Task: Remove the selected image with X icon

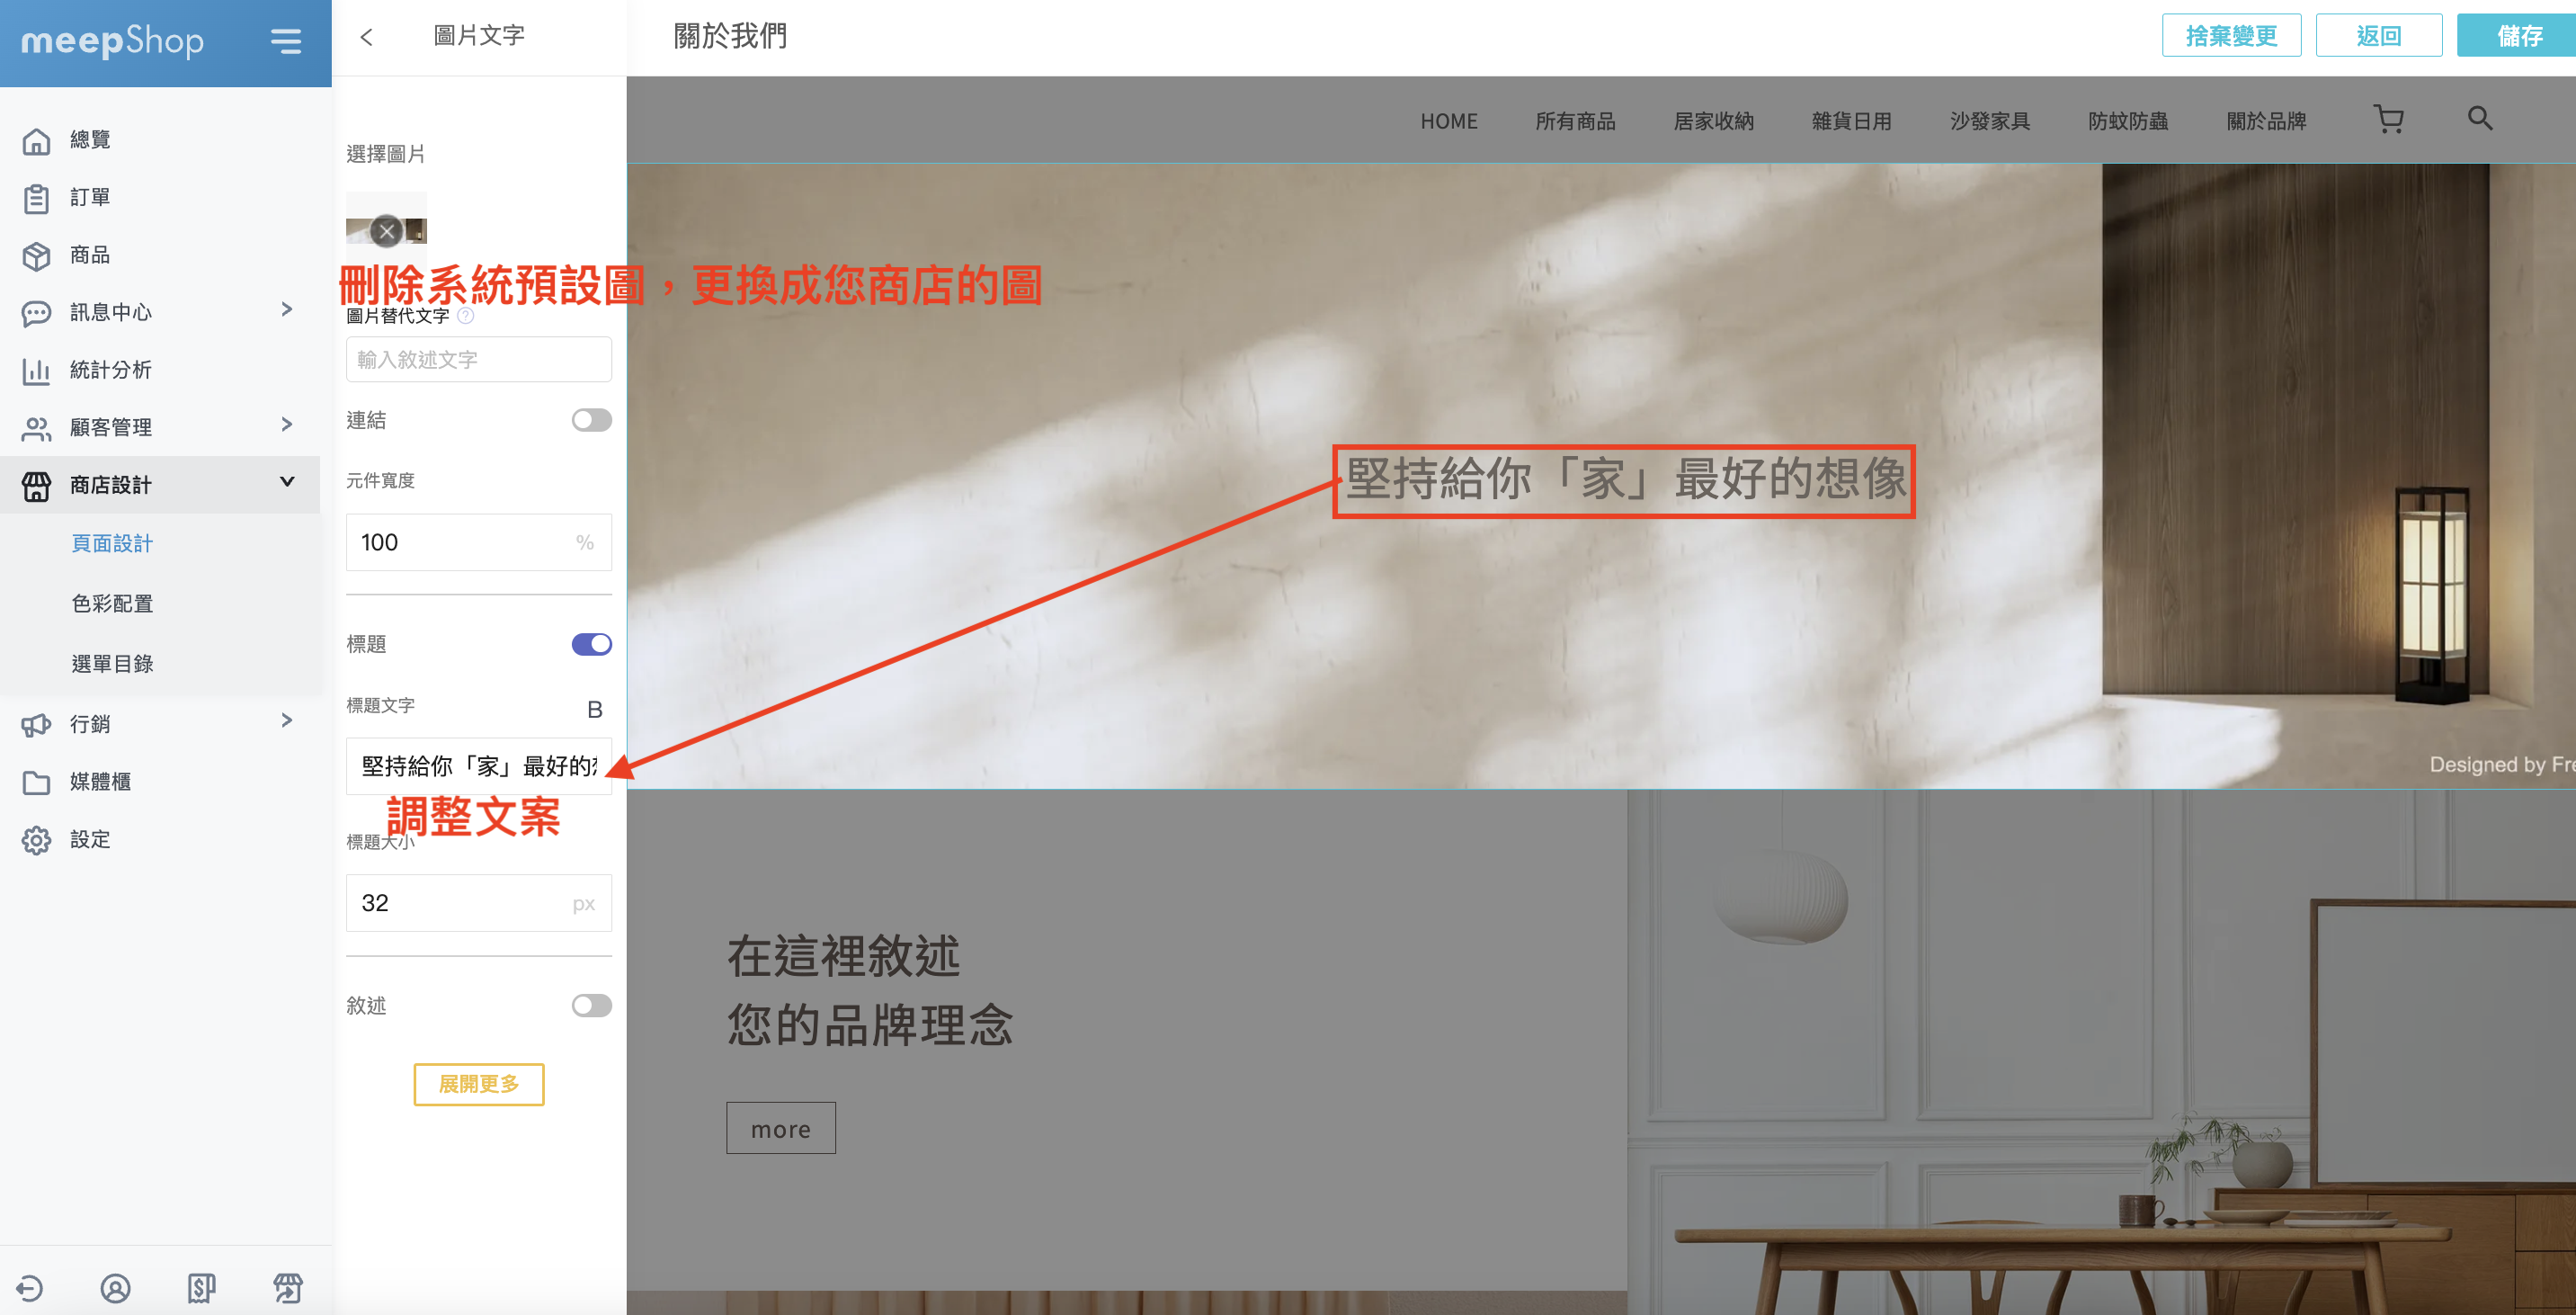Action: click(387, 231)
